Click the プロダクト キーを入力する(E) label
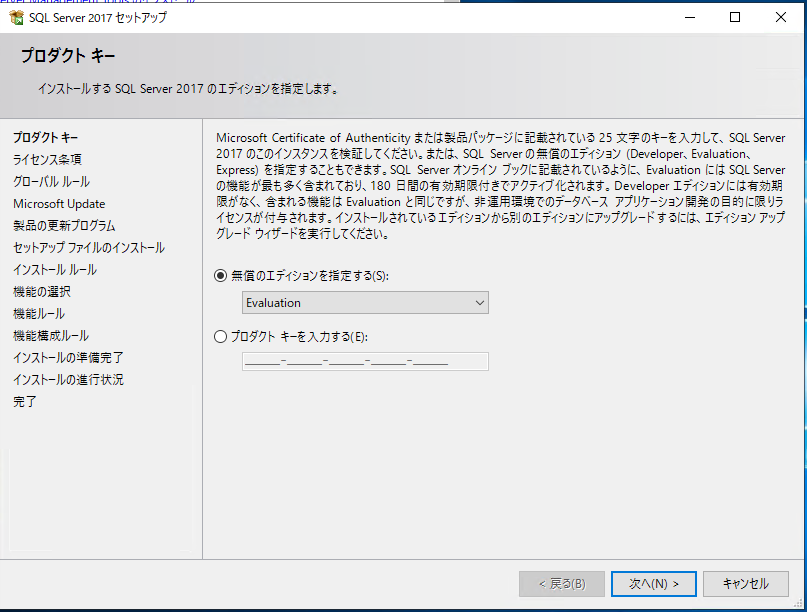This screenshot has width=807, height=612. pyautogui.click(x=300, y=337)
